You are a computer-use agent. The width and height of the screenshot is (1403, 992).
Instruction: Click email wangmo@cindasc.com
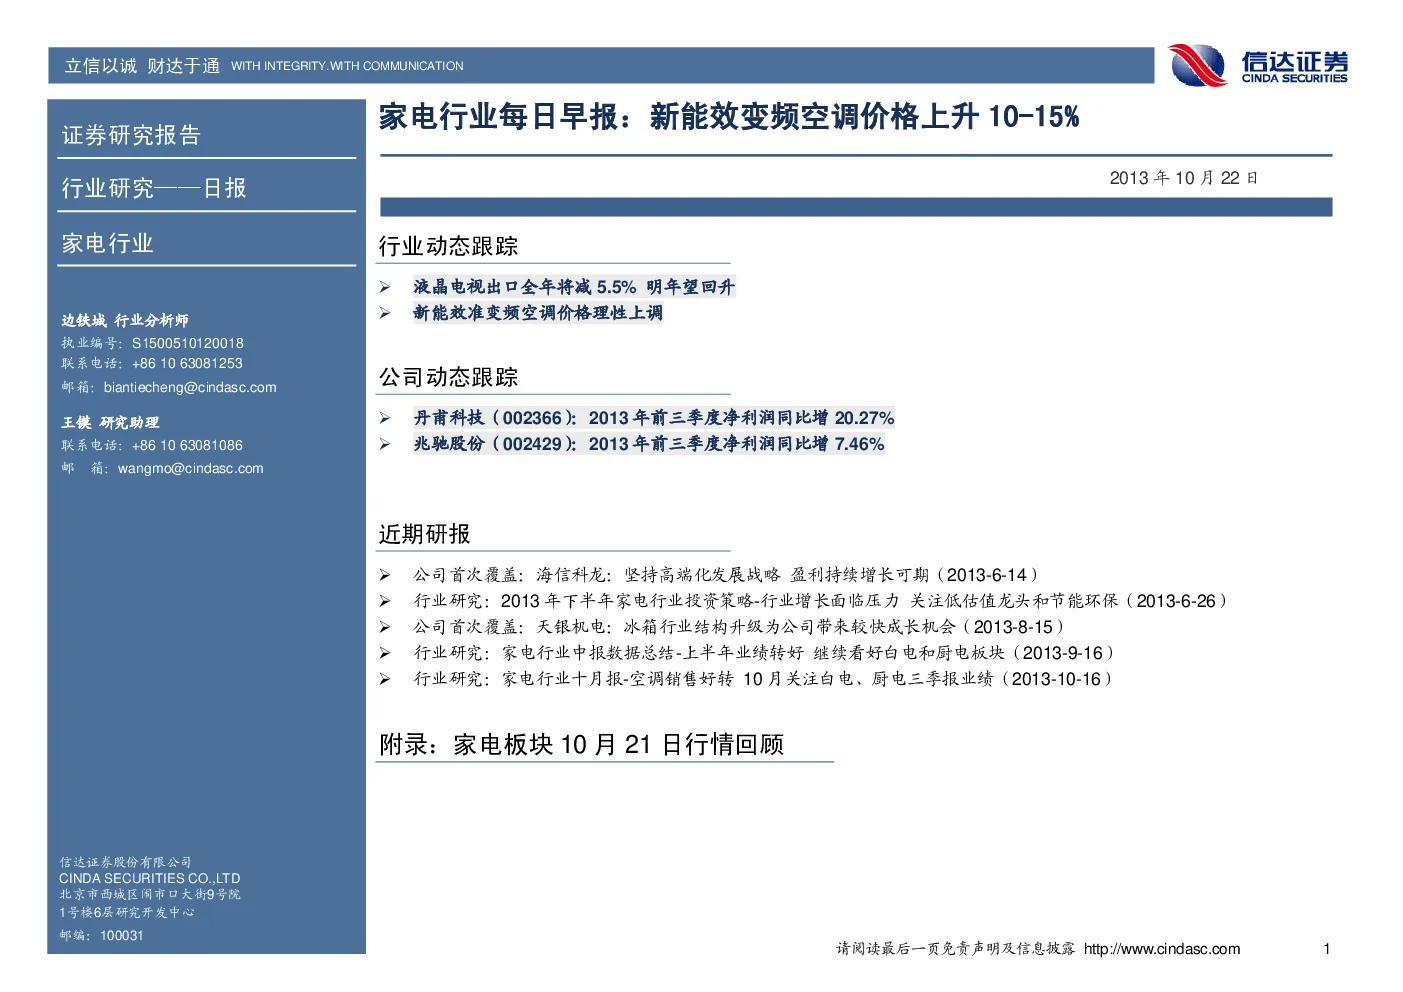pyautogui.click(x=191, y=468)
